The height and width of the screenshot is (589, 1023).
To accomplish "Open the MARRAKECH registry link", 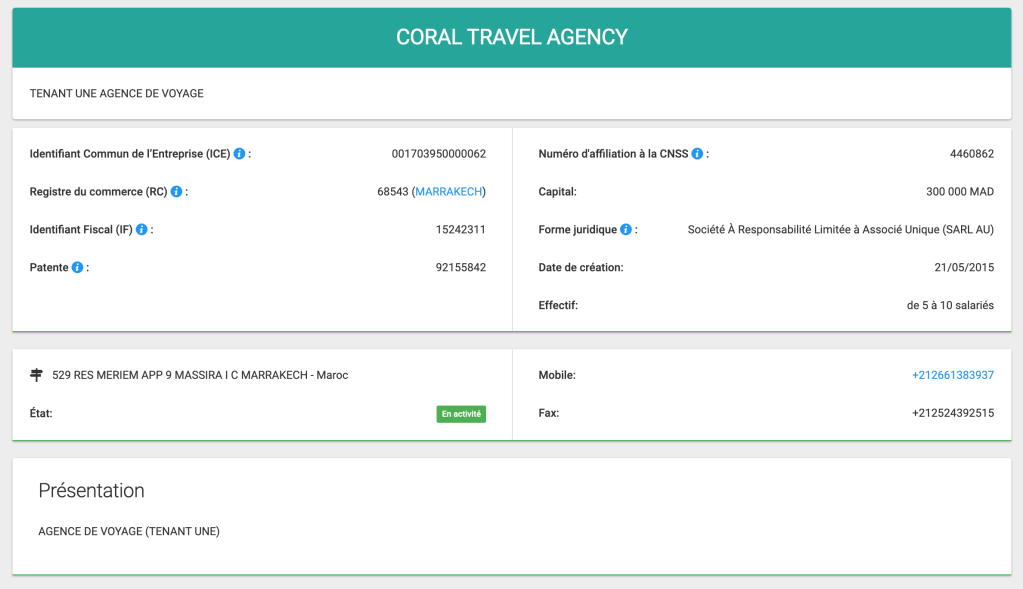I will coord(448,192).
